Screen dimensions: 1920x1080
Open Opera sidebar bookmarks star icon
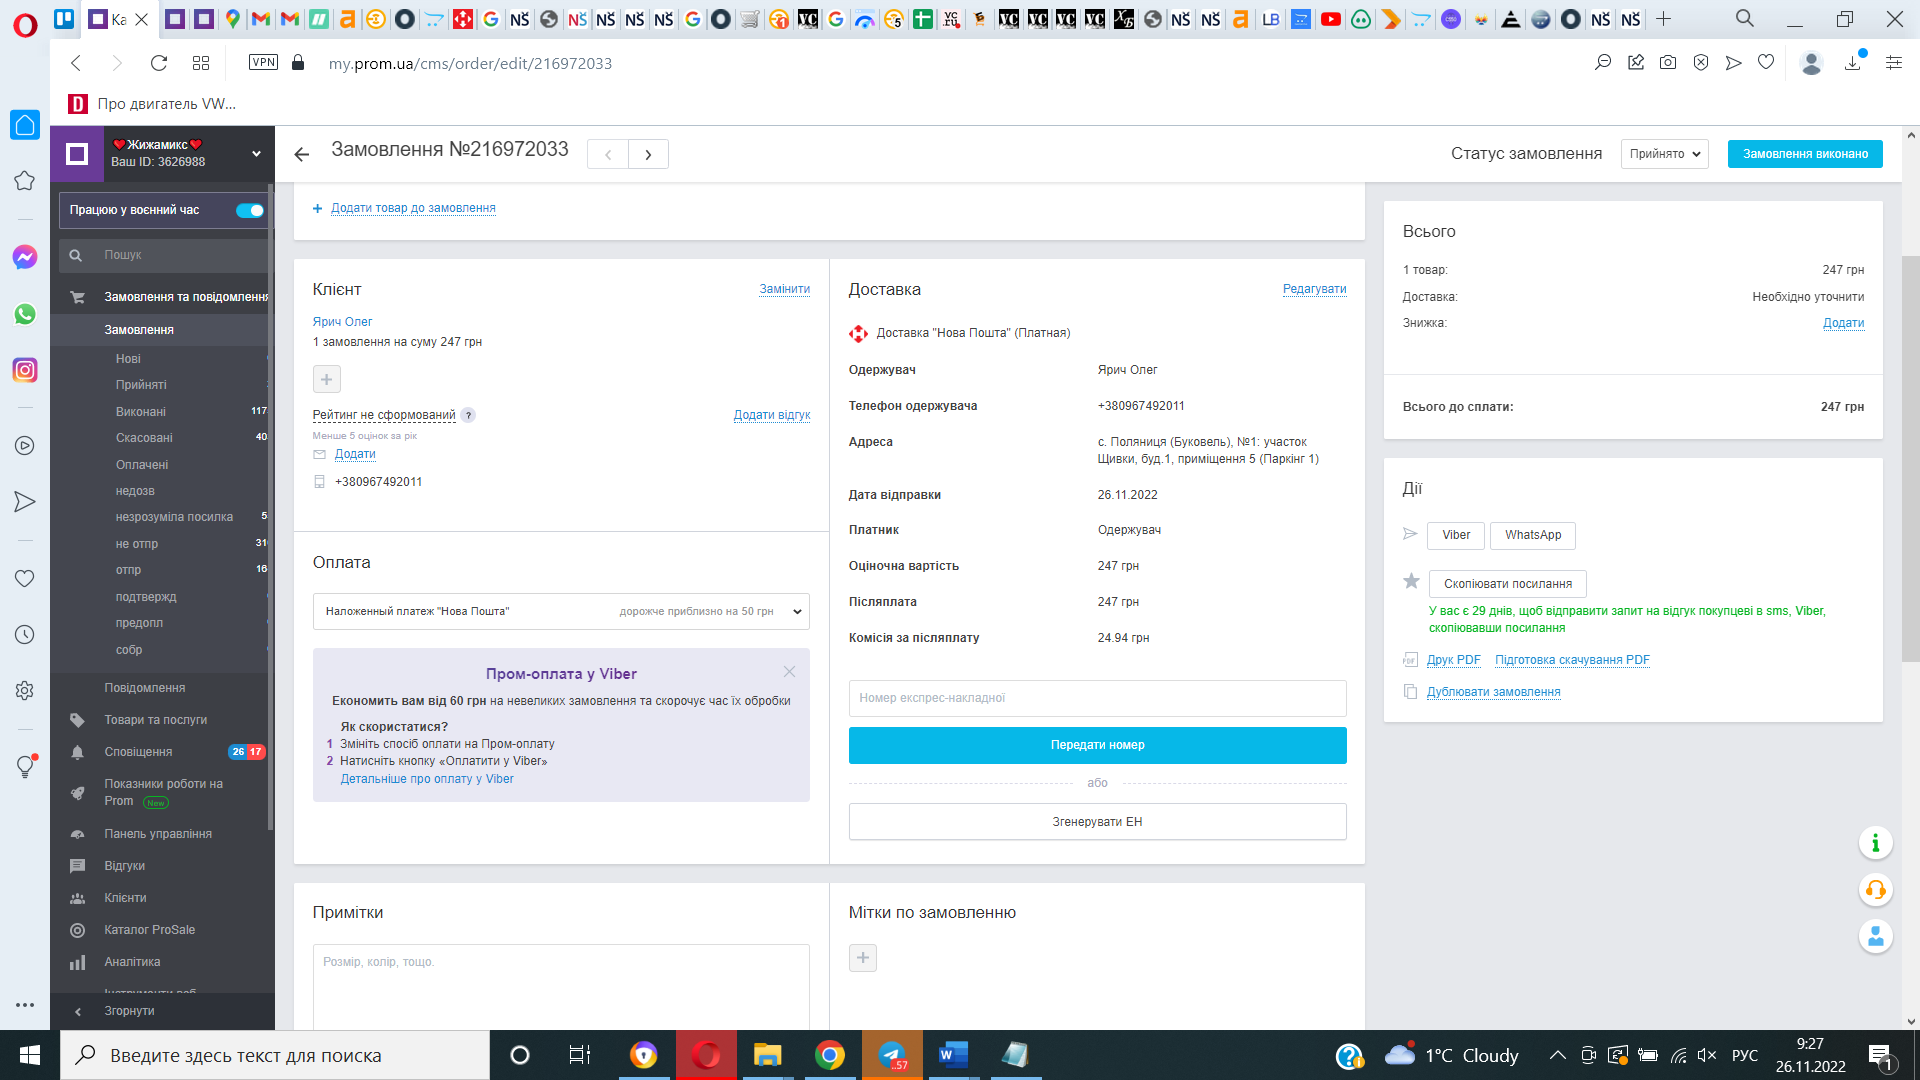coord(25,181)
